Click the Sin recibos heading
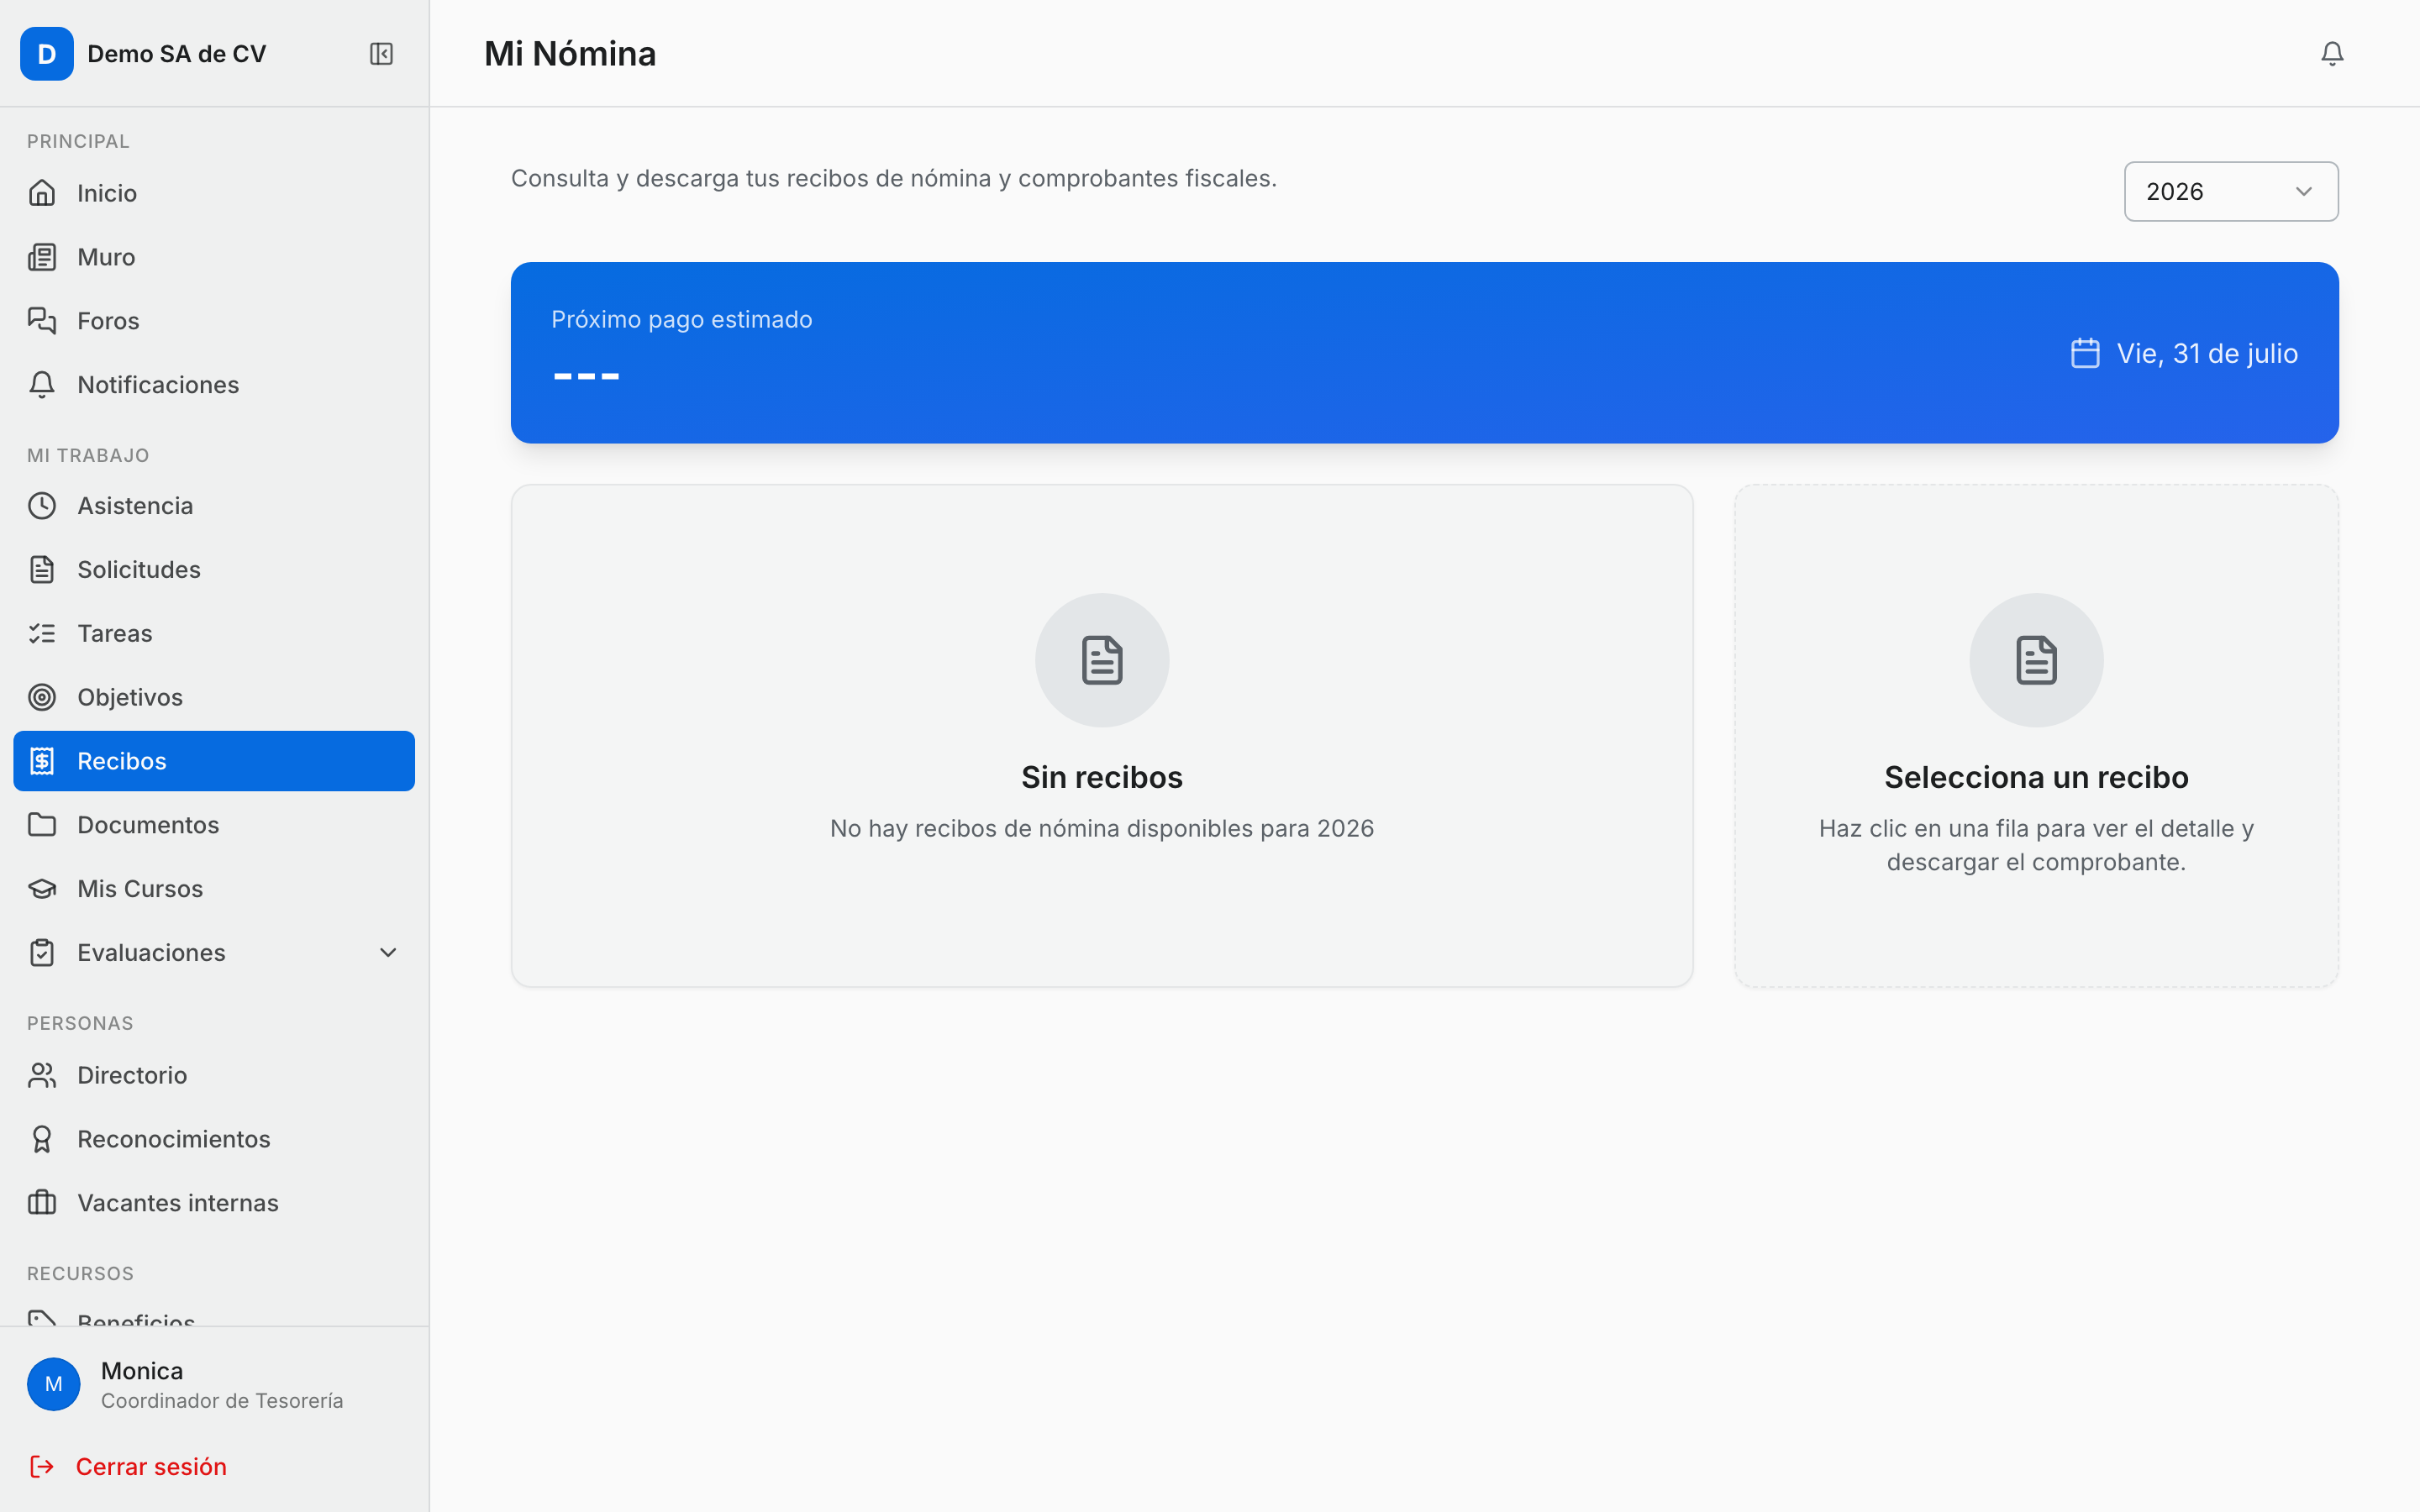 pyautogui.click(x=1102, y=777)
